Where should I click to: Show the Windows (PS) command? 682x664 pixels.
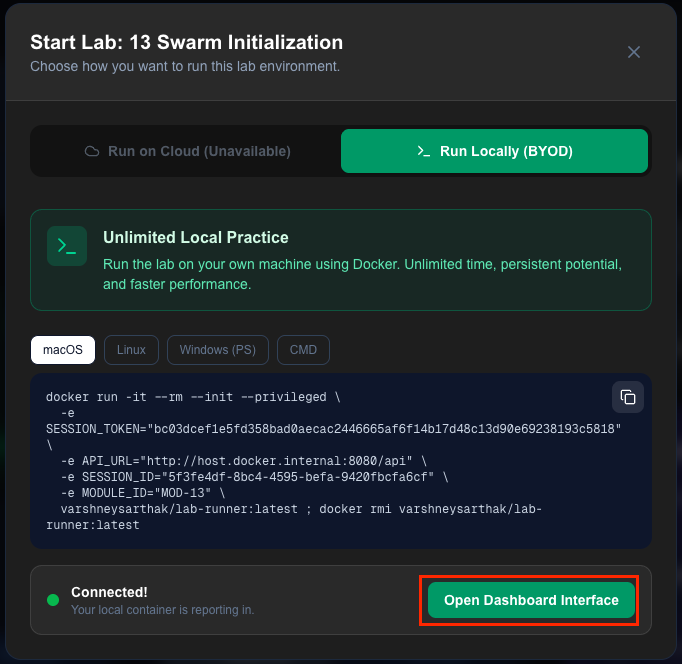(217, 350)
